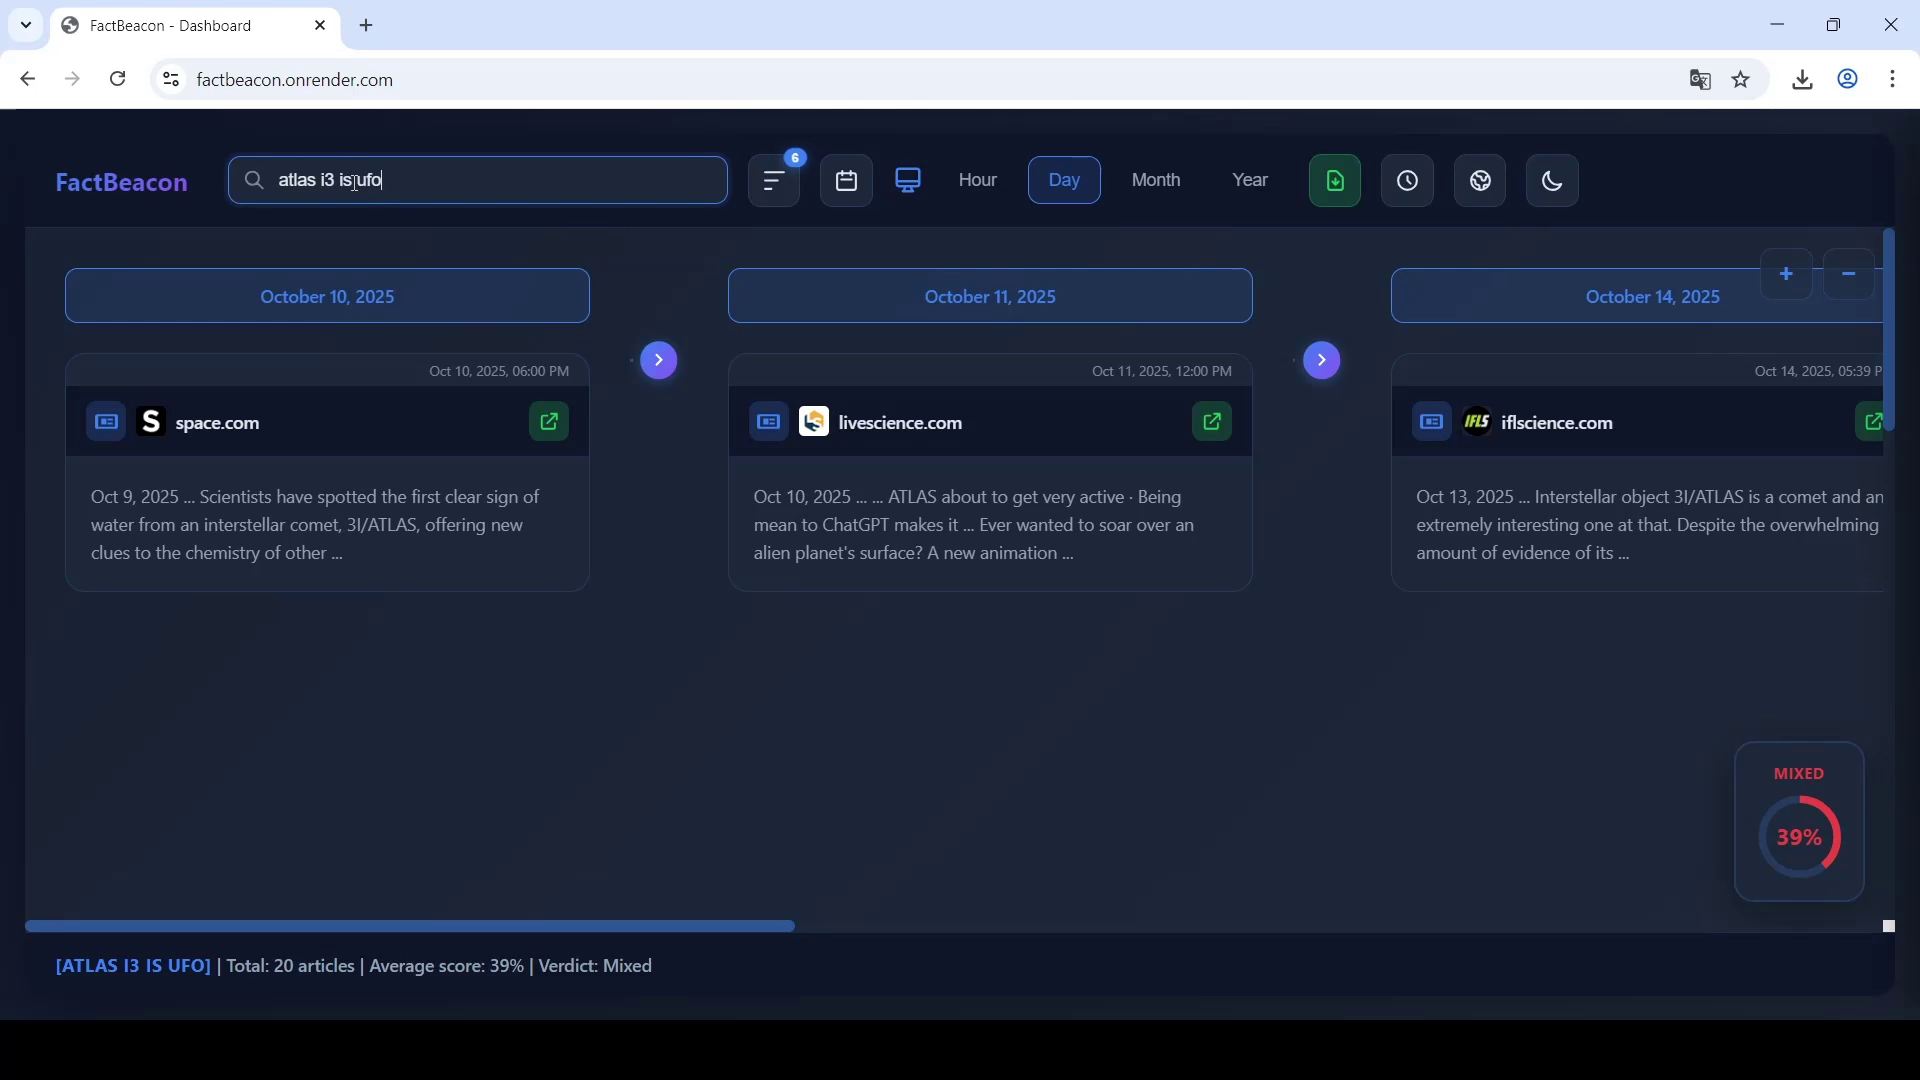Open the filter list with badge 6

pyautogui.click(x=775, y=181)
